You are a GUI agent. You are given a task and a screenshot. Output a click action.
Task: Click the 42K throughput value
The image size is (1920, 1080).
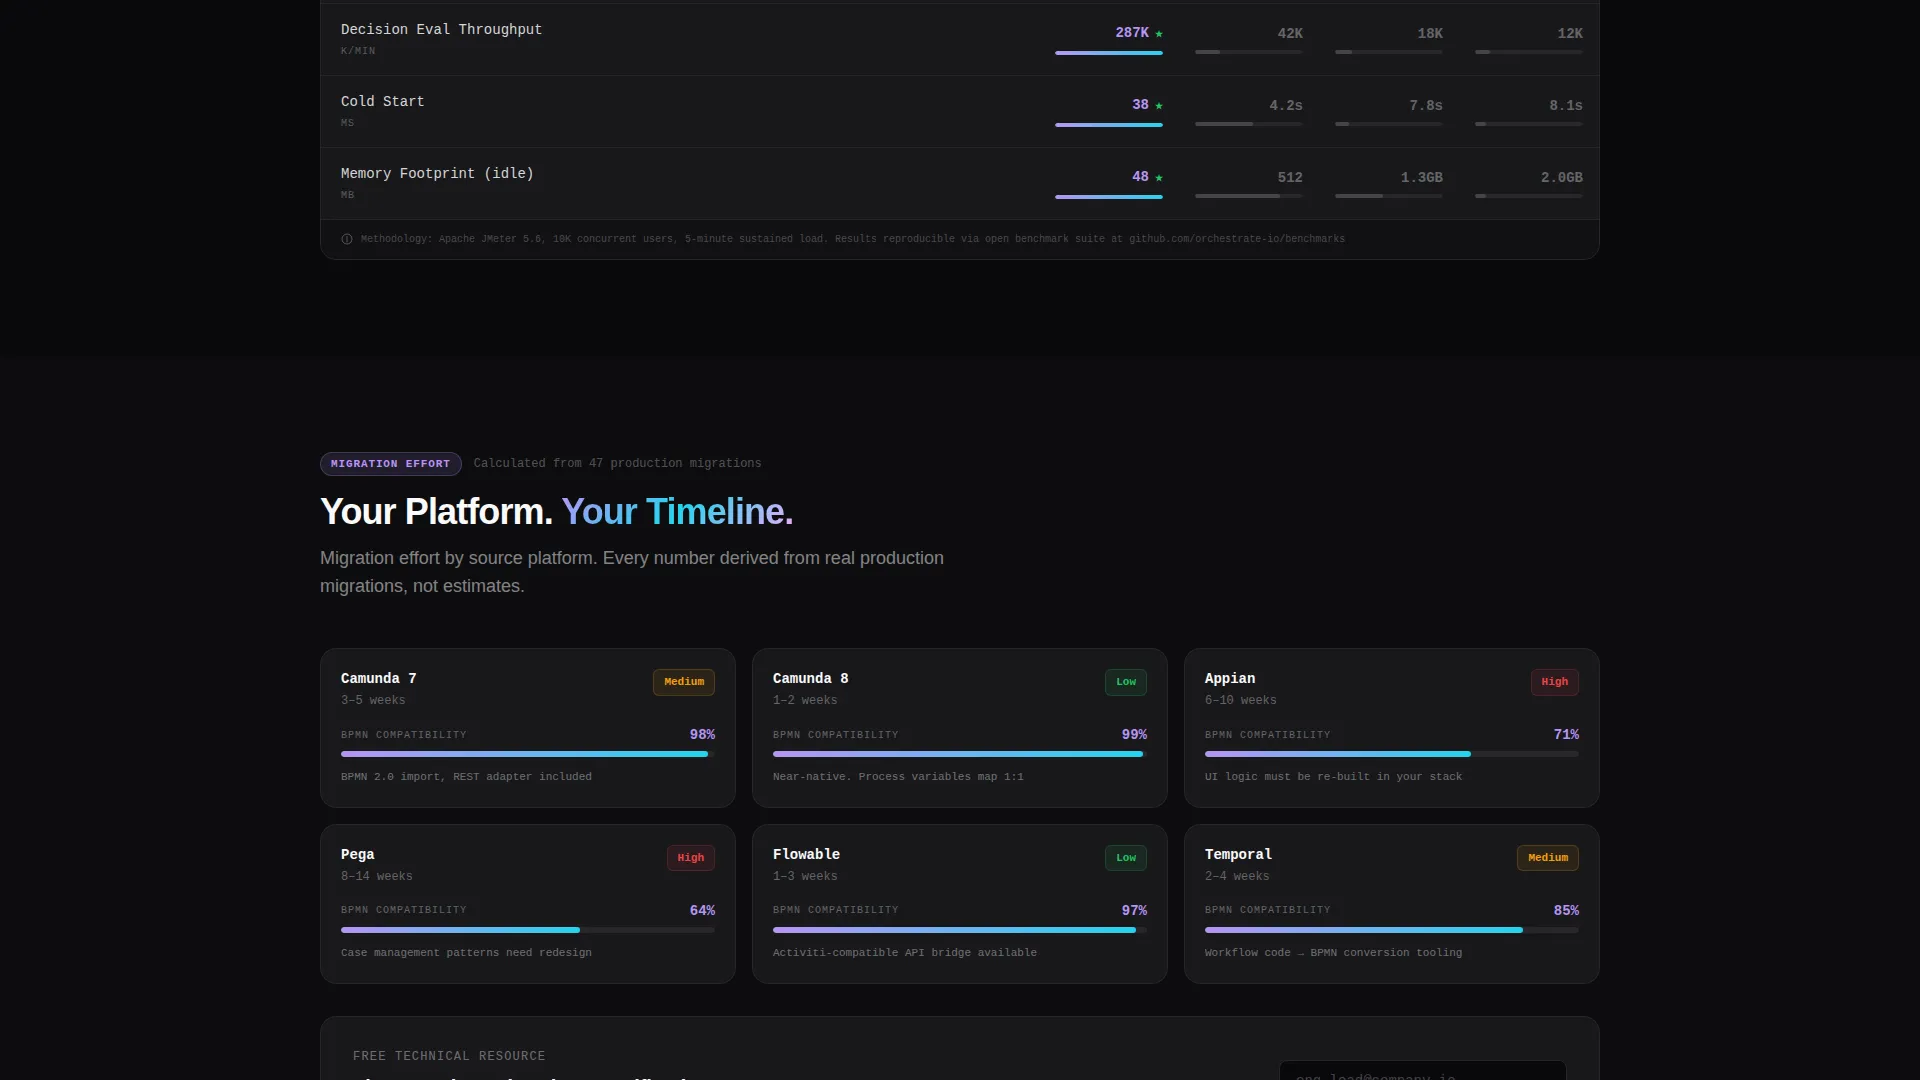[1290, 34]
